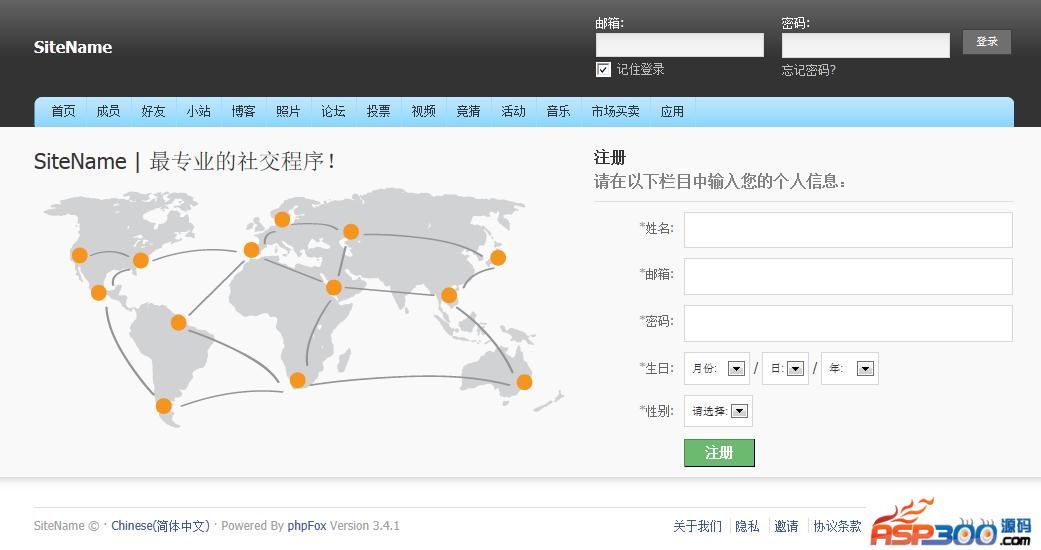Open the 关于我们 about us link
The width and height of the screenshot is (1041, 550).
point(697,526)
